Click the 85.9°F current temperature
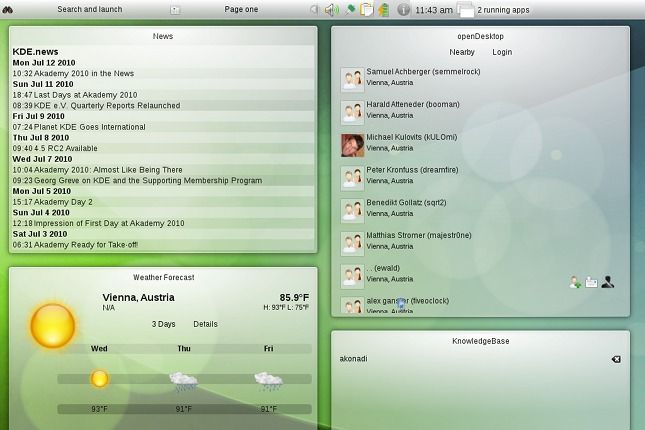Screen dimensions: 645x430 click(294, 297)
